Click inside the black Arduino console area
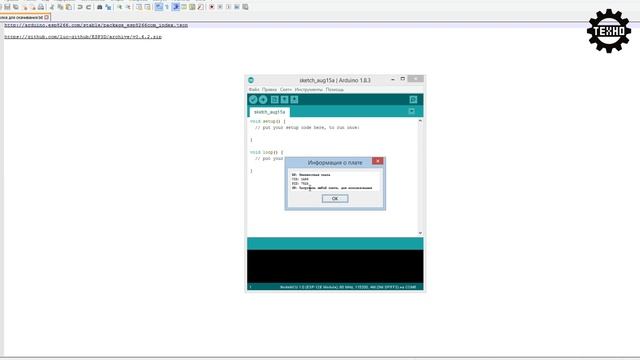The width and height of the screenshot is (640, 360). point(335,266)
